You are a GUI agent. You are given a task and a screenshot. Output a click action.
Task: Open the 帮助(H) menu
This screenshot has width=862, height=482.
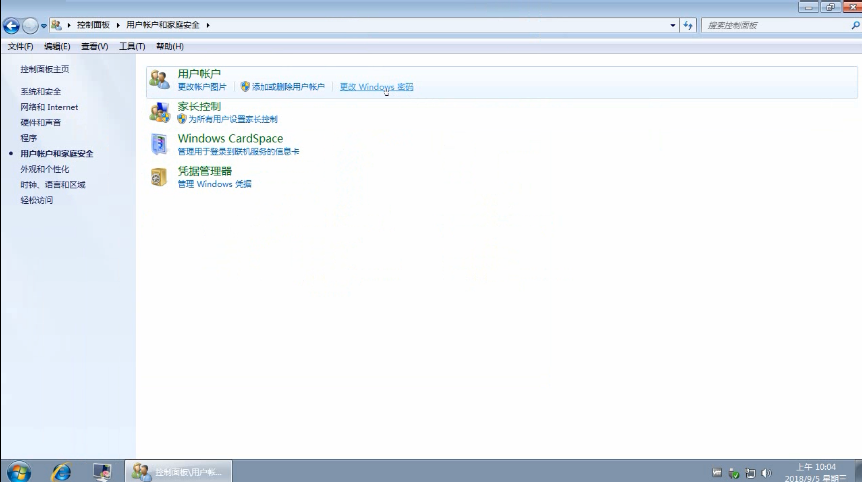(x=170, y=47)
